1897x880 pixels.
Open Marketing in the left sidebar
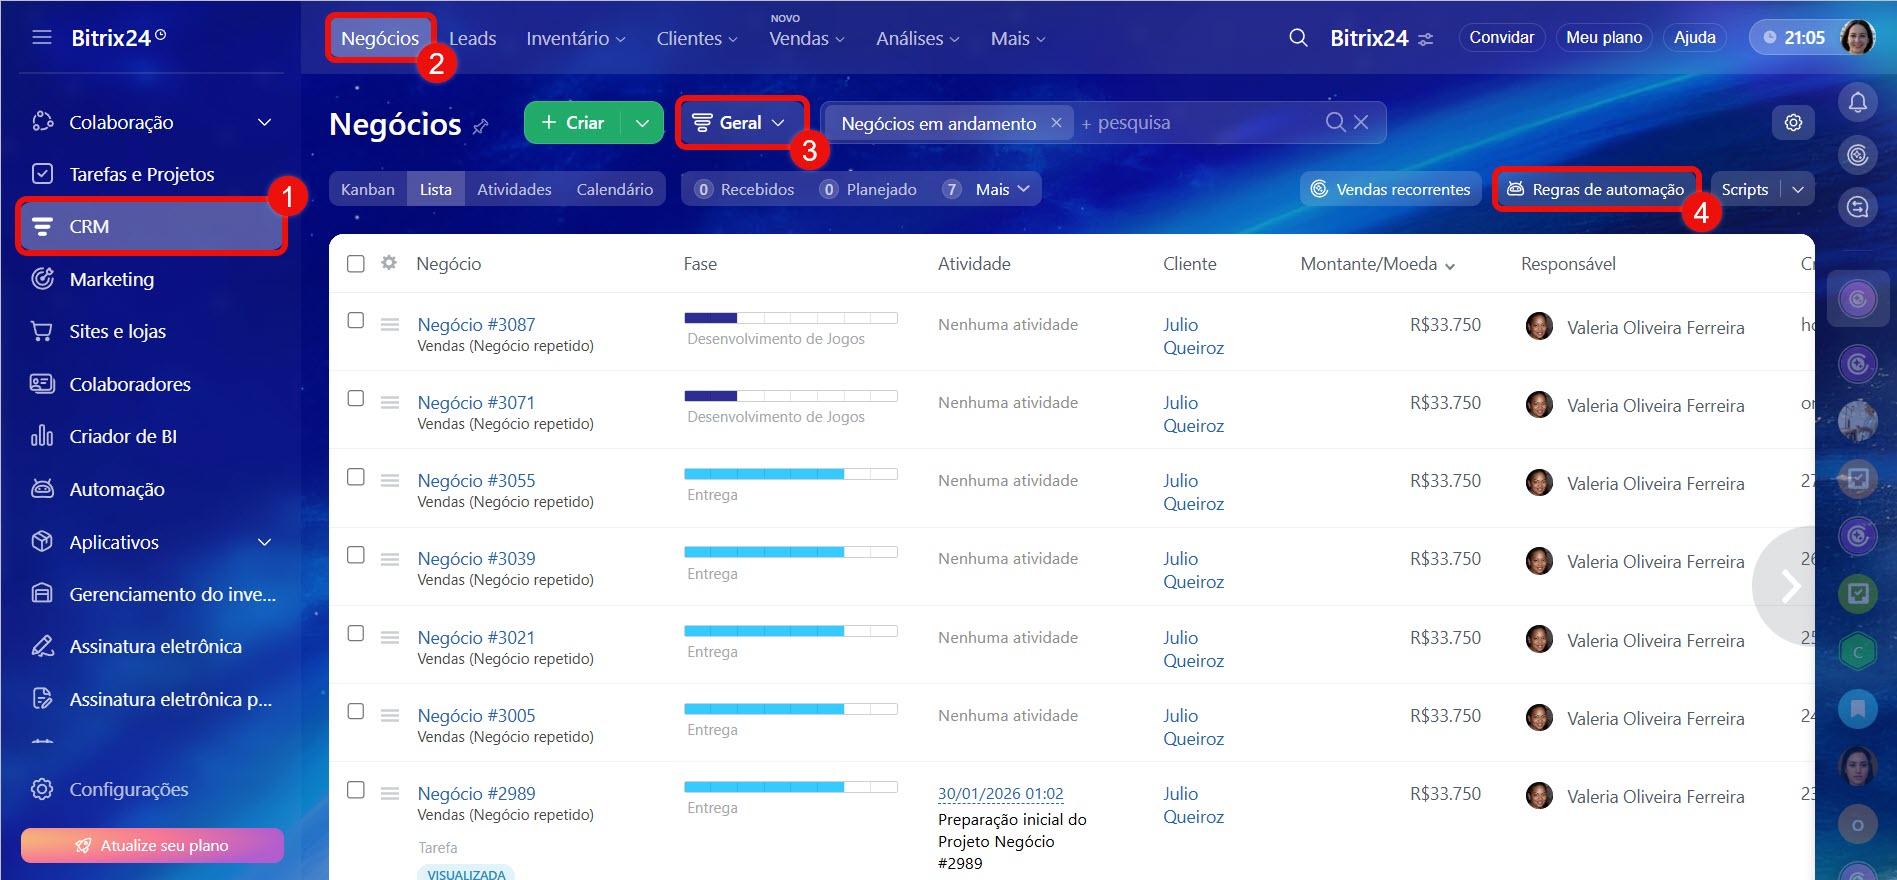click(x=111, y=279)
